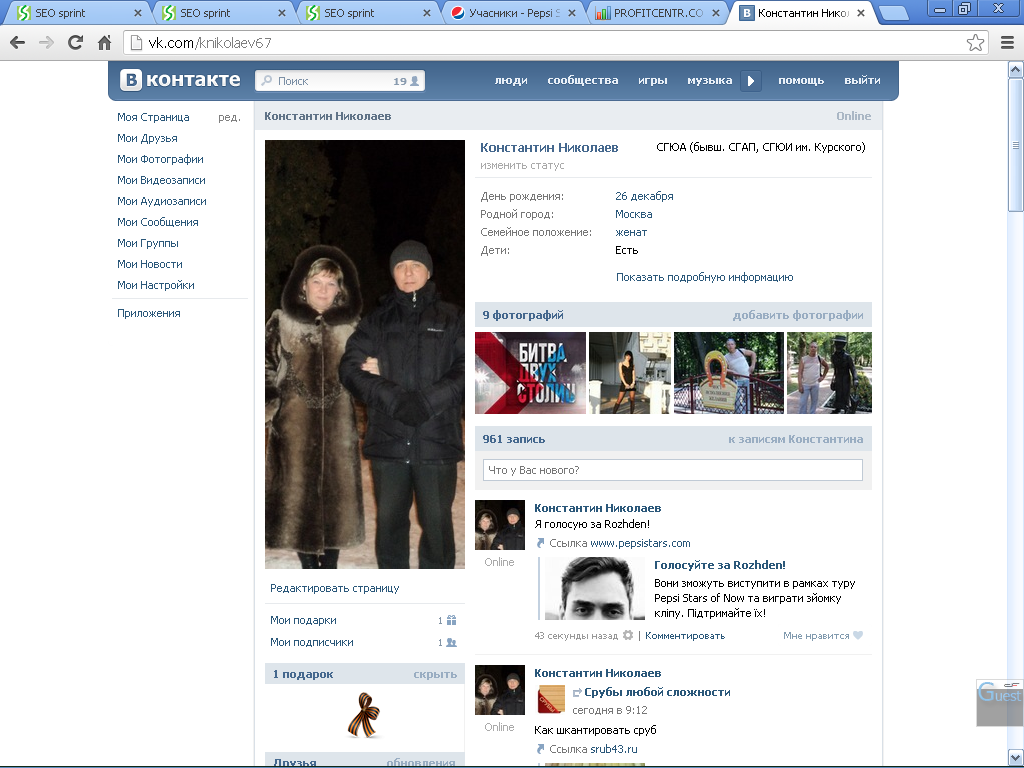
Task: Click the gift icon next to Мои подарки
Action: [x=451, y=620]
